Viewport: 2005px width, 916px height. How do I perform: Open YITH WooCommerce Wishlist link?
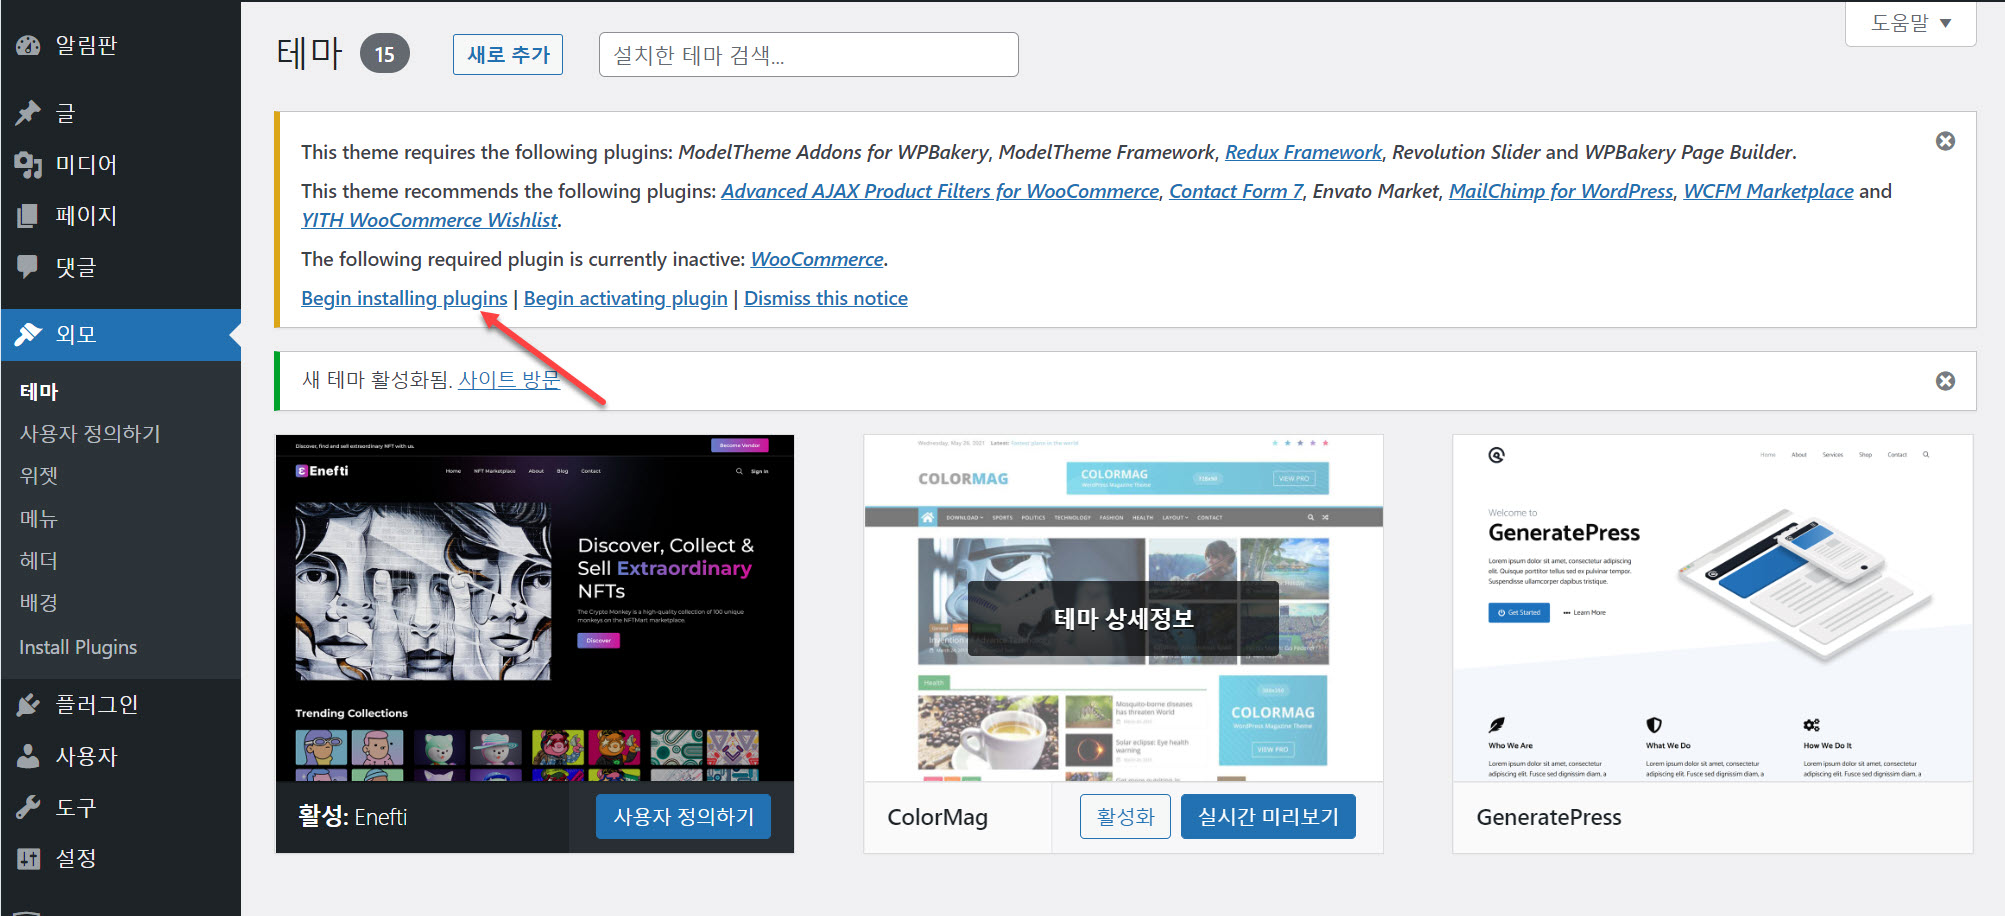[x=430, y=220]
